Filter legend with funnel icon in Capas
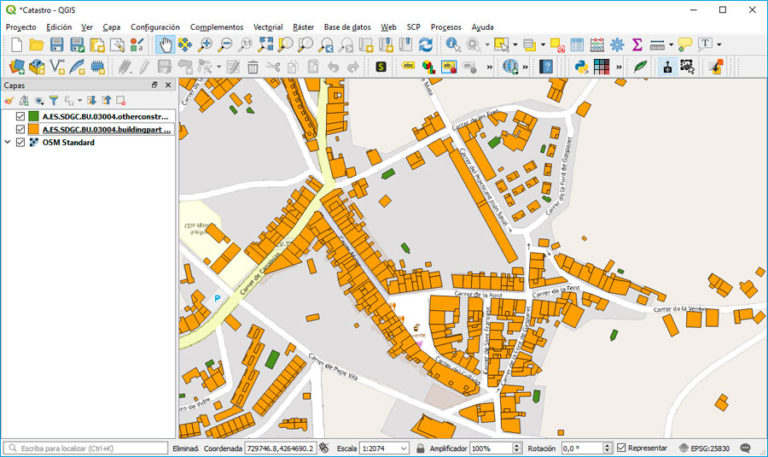Image resolution: width=768 pixels, height=457 pixels. click(x=53, y=101)
